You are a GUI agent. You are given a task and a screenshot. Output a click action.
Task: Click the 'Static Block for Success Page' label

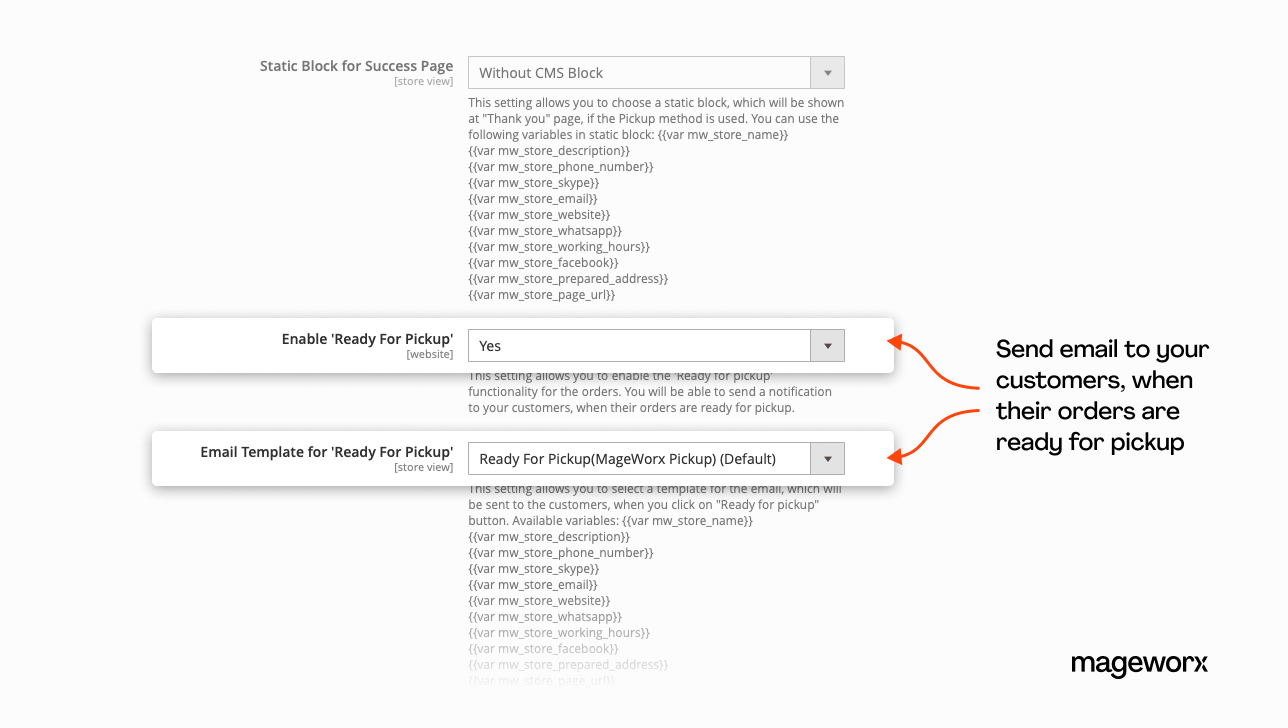(x=356, y=66)
